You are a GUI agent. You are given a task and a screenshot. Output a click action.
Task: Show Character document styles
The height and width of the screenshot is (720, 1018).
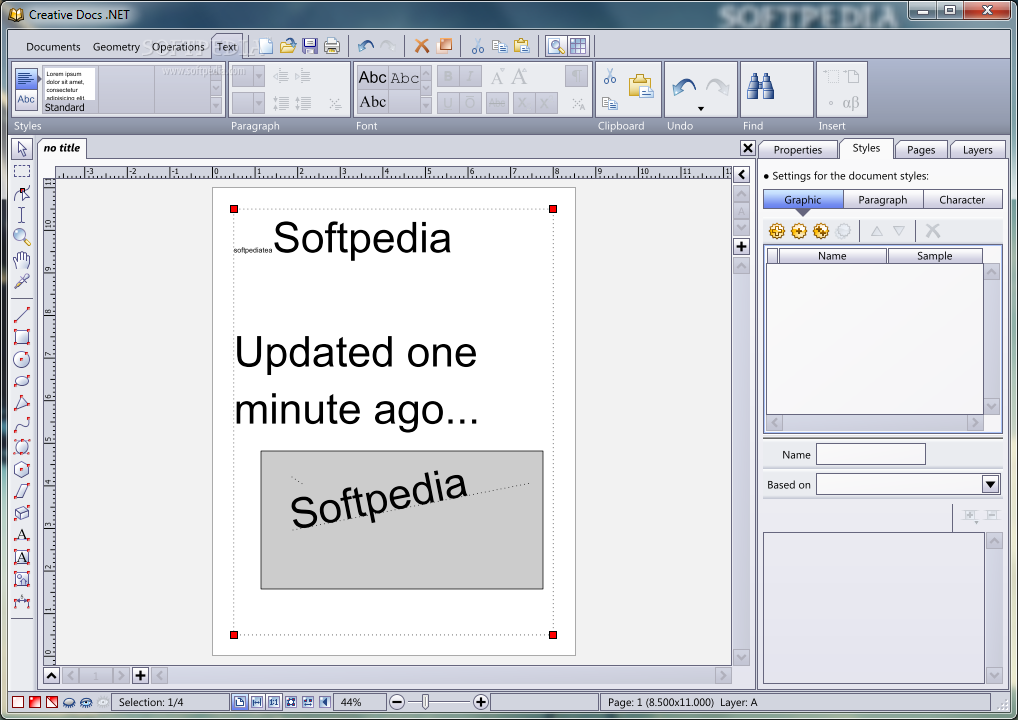[962, 199]
